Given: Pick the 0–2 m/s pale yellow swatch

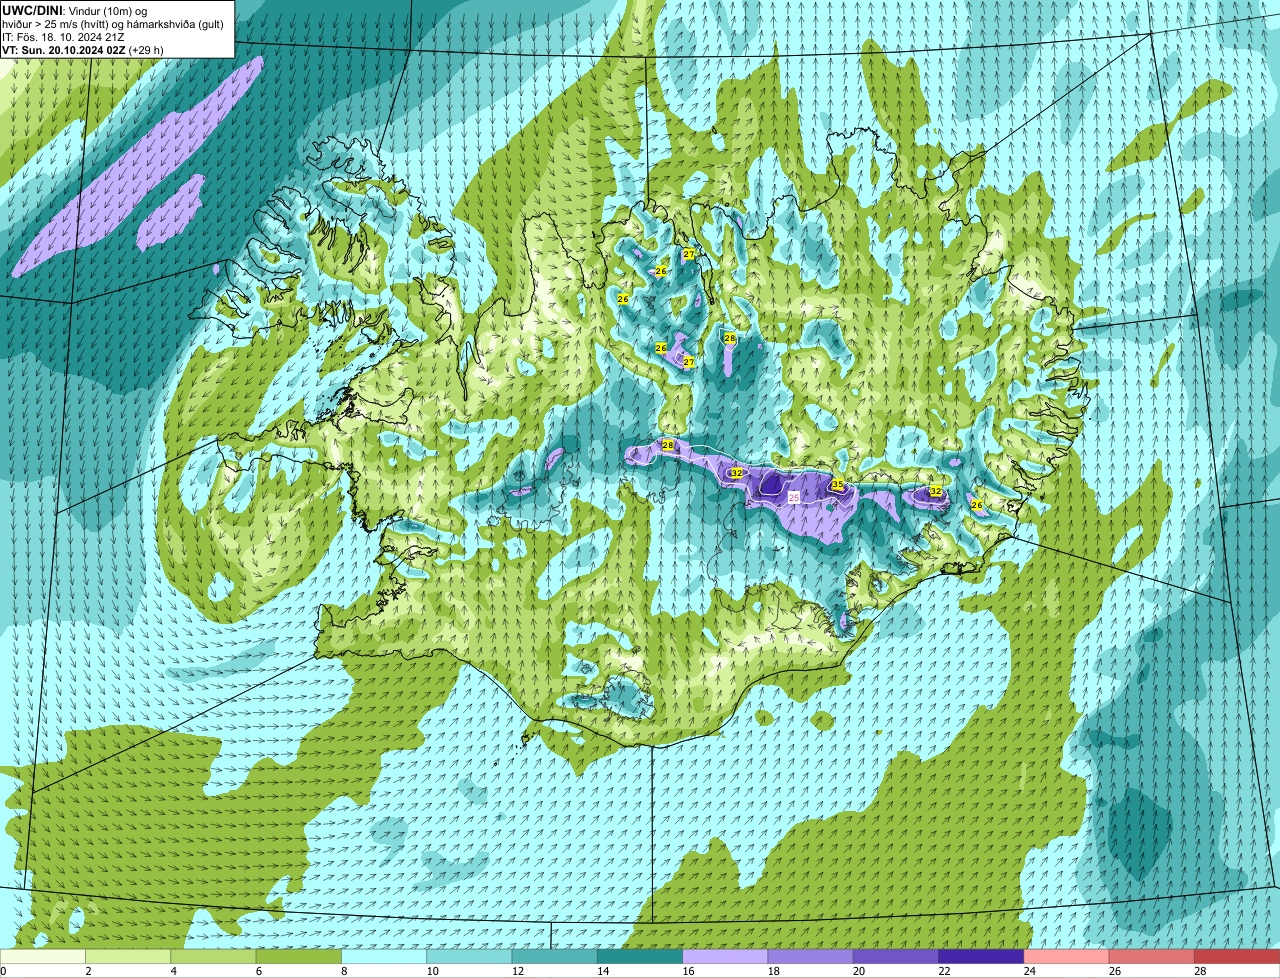Looking at the screenshot, I should pos(43,956).
